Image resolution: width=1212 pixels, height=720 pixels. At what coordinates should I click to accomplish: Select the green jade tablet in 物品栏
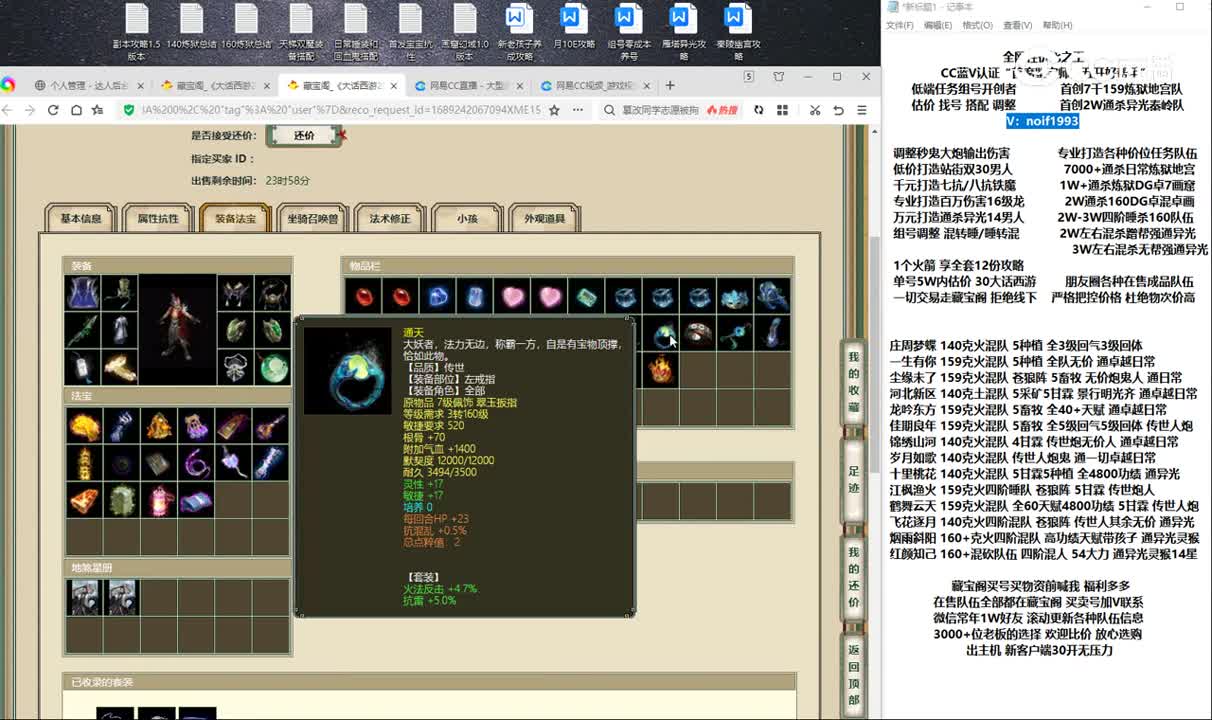click(x=586, y=296)
